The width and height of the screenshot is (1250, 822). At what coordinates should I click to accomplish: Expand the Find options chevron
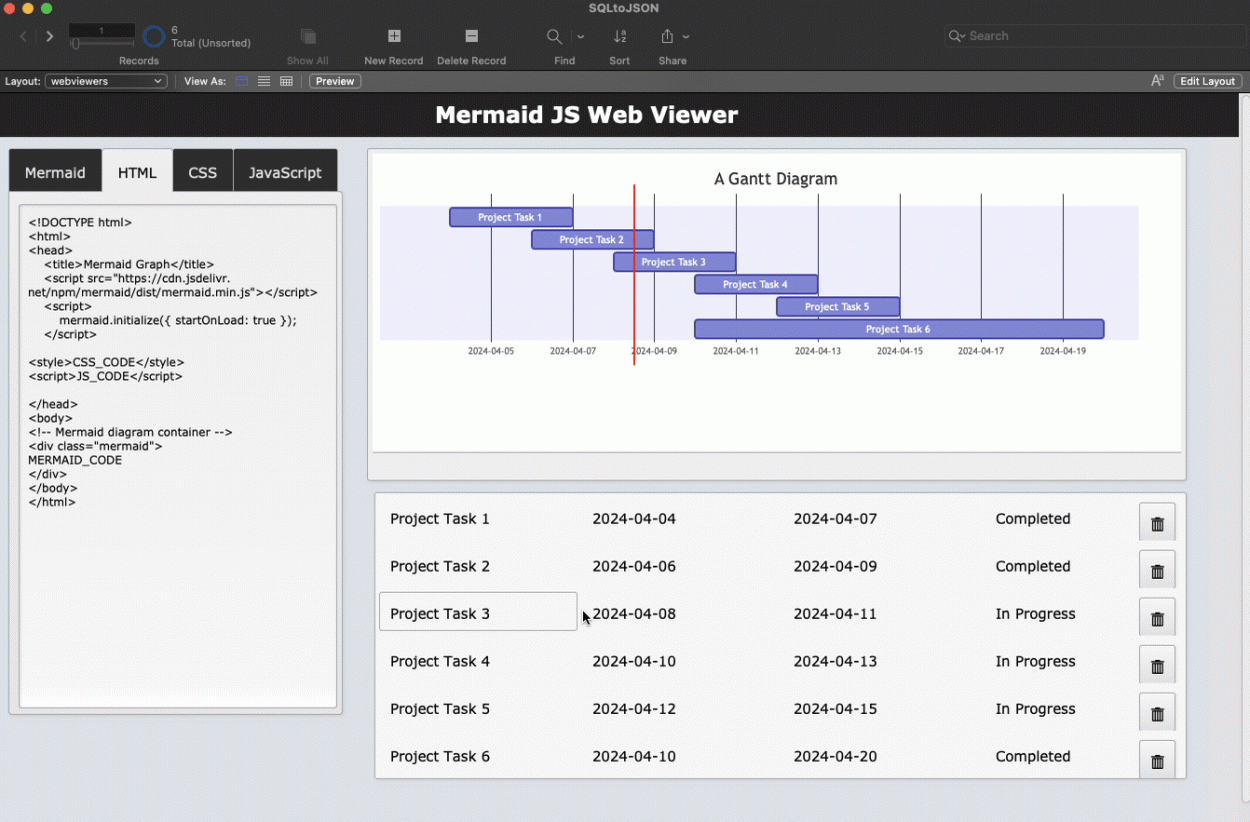[580, 36]
